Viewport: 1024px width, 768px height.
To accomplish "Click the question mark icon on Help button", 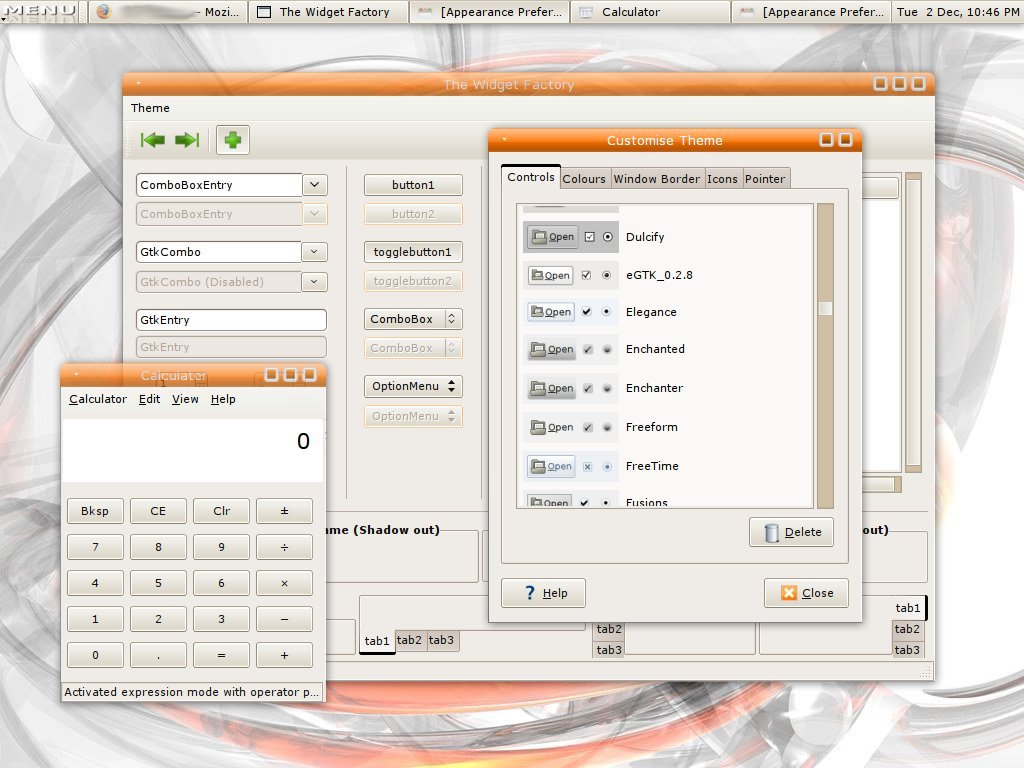I will (x=530, y=592).
